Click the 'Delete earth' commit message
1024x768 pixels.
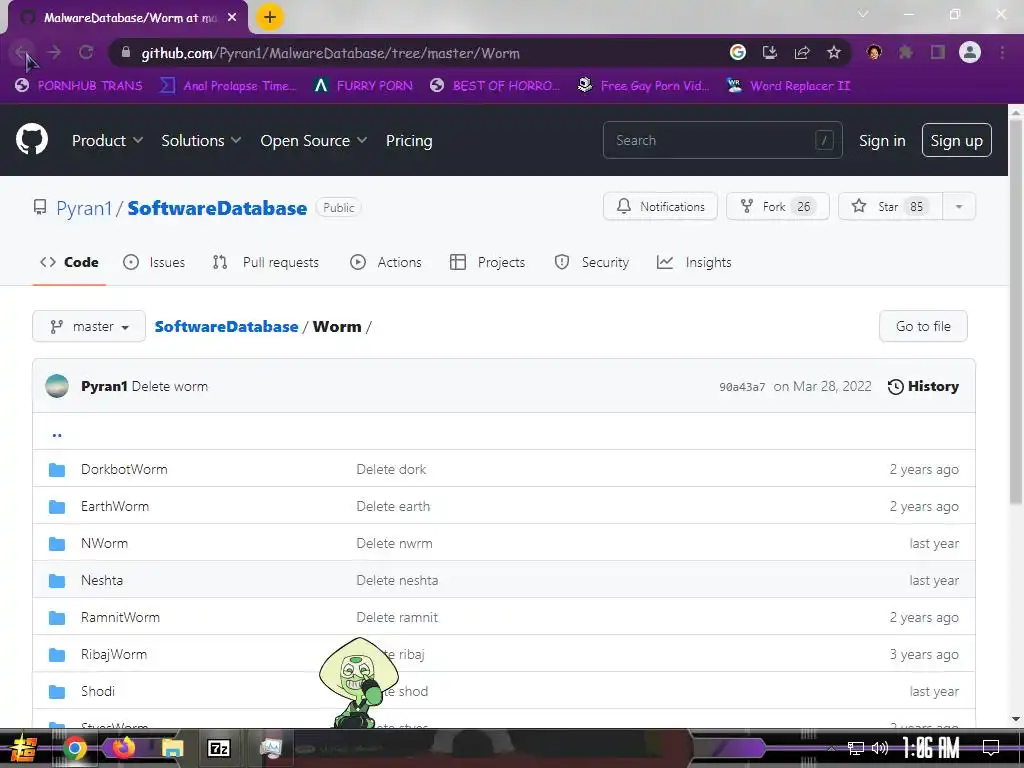click(x=393, y=506)
